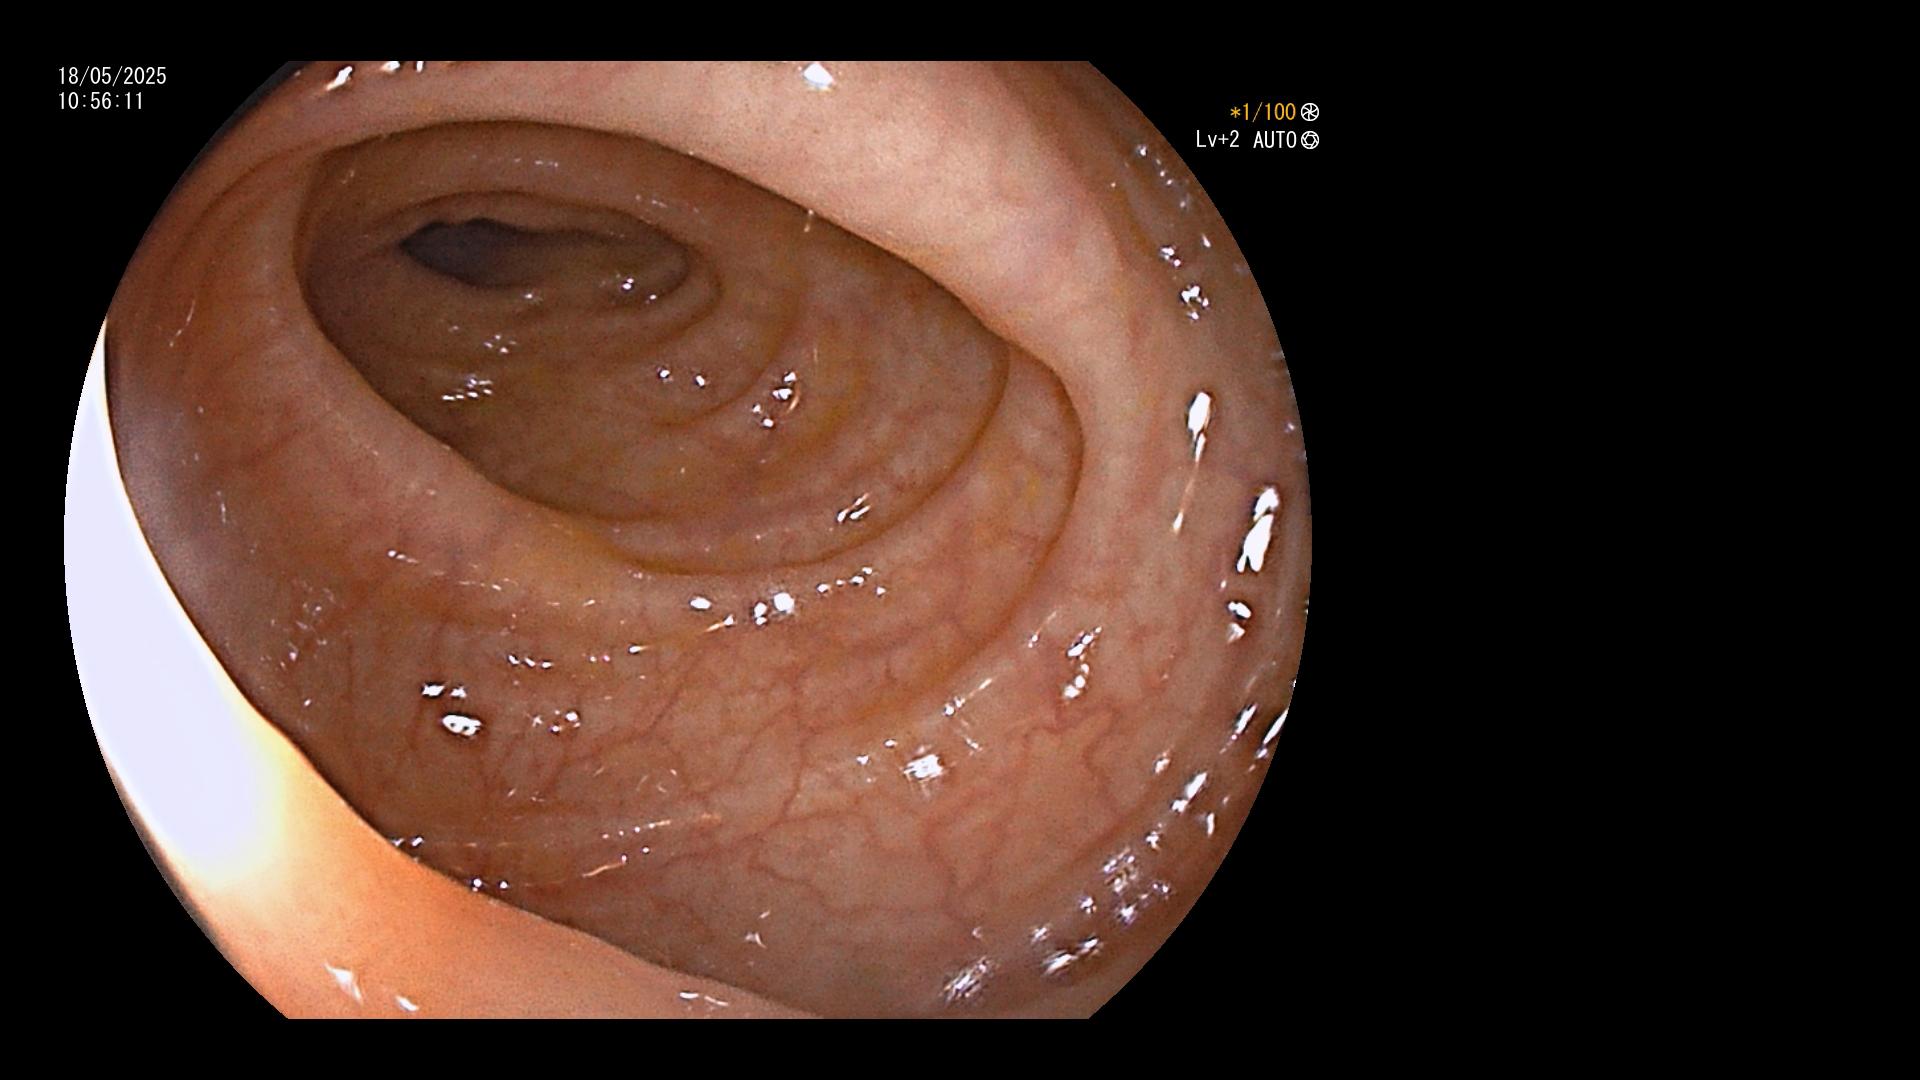Select the *1/100 shutter speed value
The image size is (1920, 1080).
1263,113
